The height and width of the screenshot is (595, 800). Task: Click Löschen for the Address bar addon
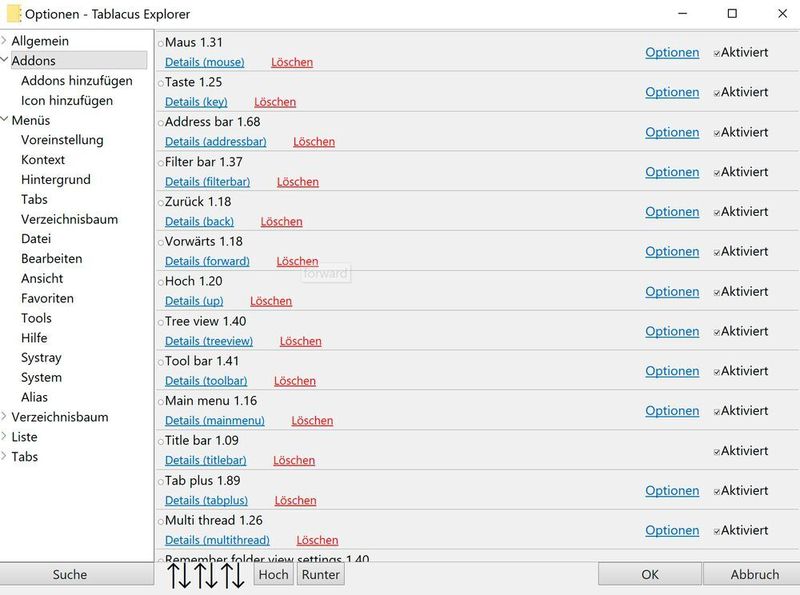pyautogui.click(x=312, y=142)
